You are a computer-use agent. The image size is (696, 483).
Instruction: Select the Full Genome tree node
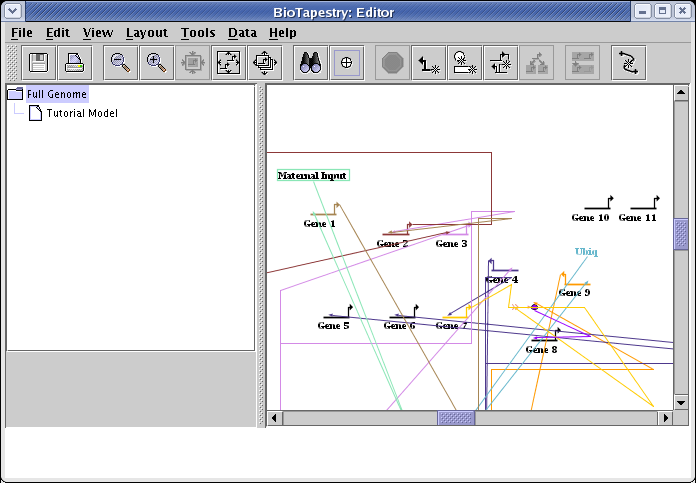57,94
